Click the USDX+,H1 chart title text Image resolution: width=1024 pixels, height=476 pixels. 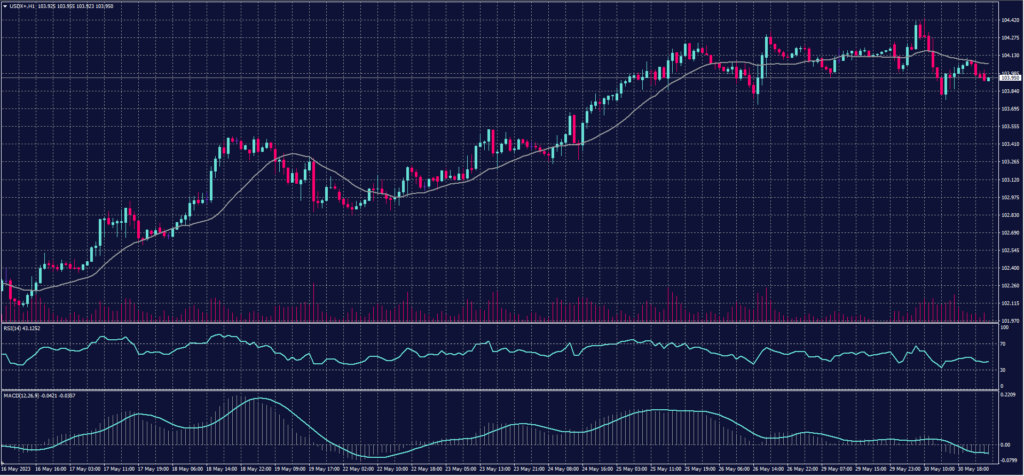coord(22,7)
